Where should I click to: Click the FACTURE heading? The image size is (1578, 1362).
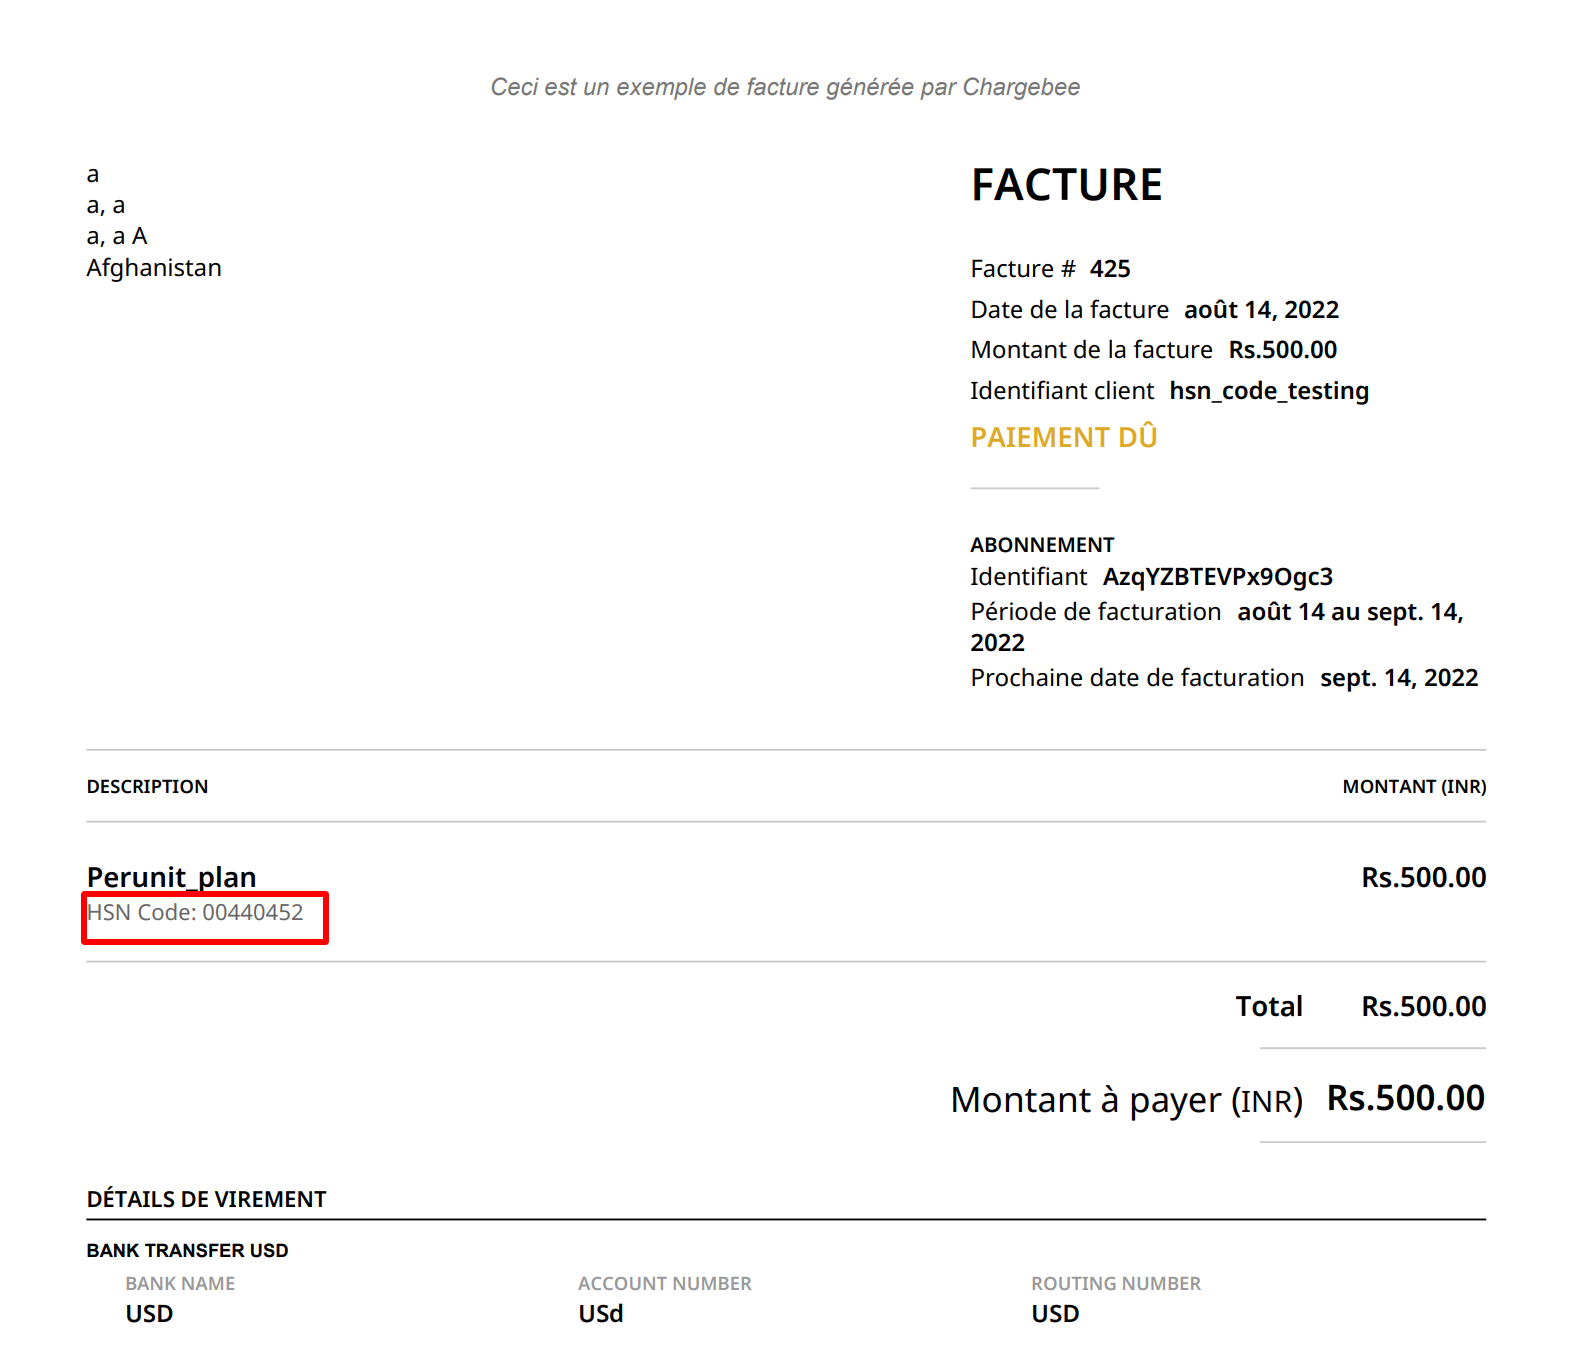coord(1066,185)
